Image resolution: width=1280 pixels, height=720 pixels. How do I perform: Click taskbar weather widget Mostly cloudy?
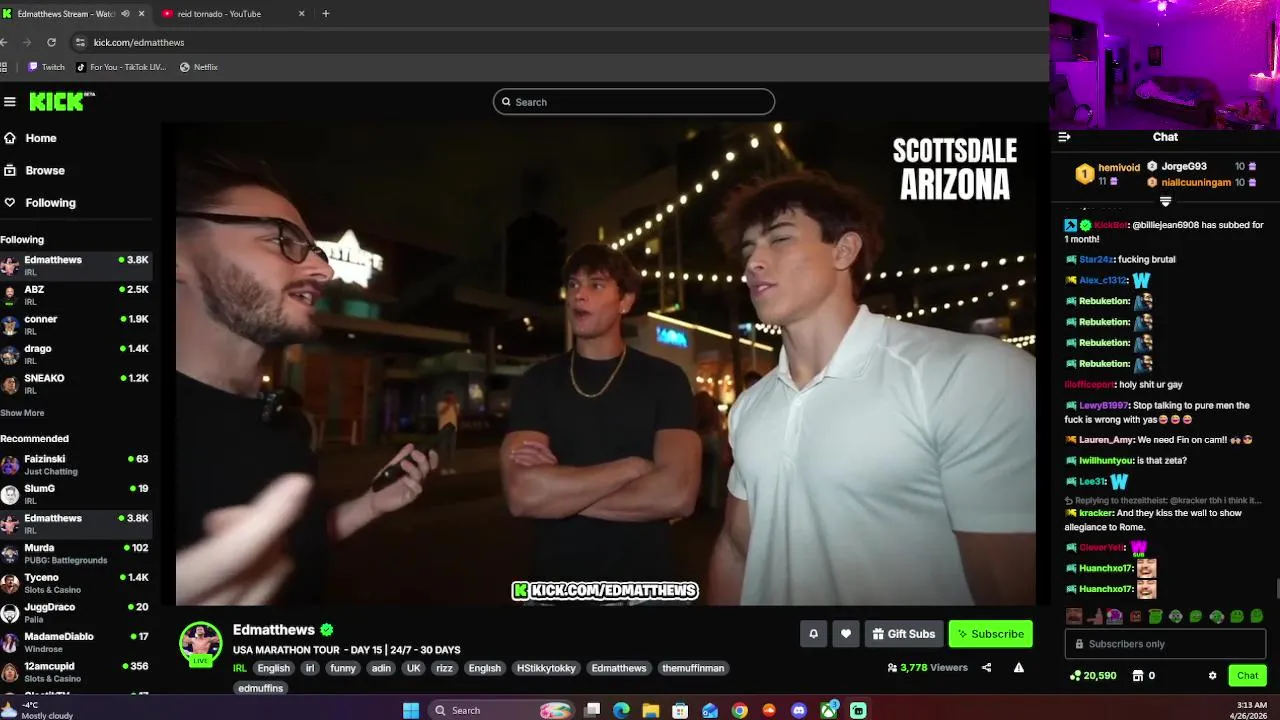tap(38, 710)
